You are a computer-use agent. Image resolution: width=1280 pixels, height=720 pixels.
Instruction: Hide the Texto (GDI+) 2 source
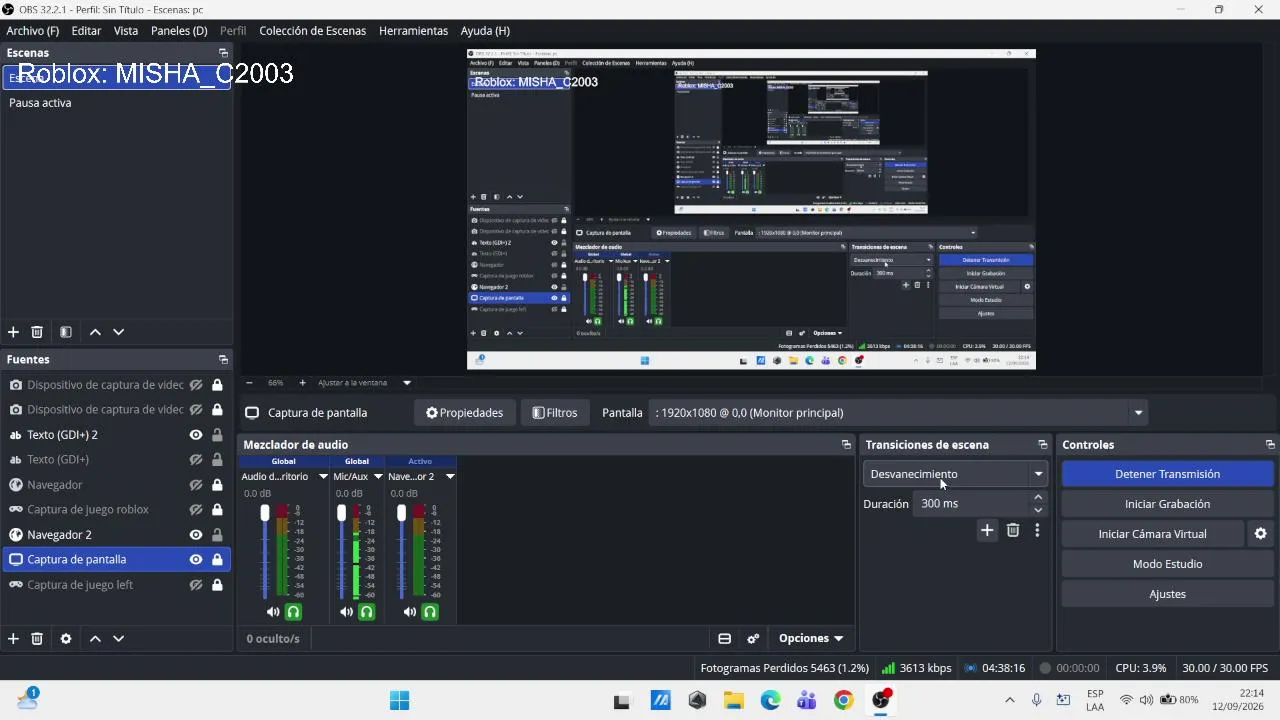tap(196, 435)
